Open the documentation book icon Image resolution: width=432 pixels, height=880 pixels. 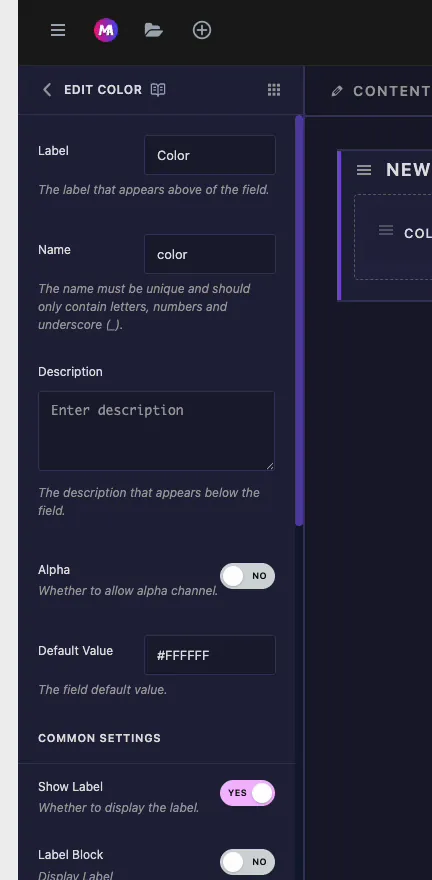158,90
